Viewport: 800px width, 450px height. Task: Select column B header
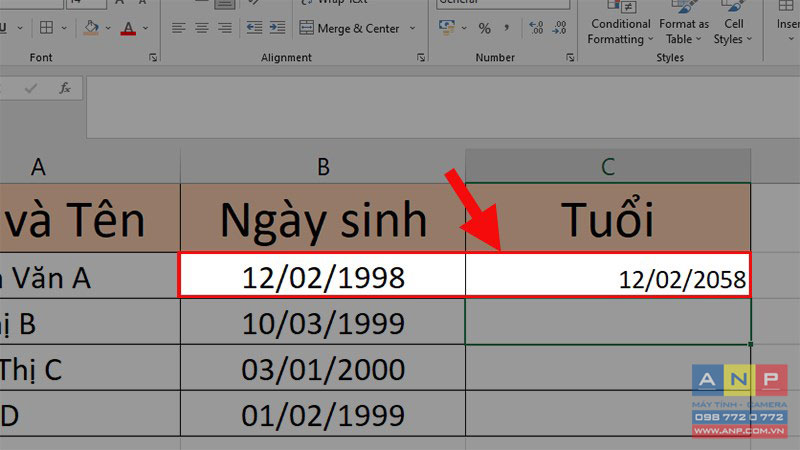pyautogui.click(x=323, y=166)
